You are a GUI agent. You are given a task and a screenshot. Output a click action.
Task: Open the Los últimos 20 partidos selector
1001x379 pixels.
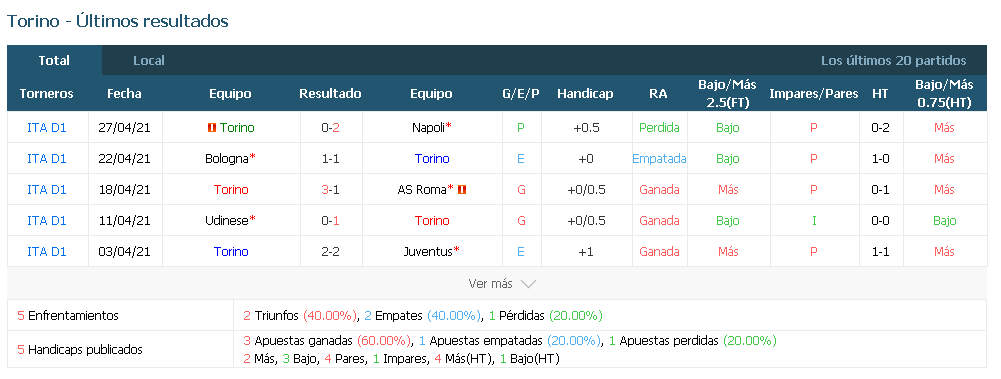893,61
